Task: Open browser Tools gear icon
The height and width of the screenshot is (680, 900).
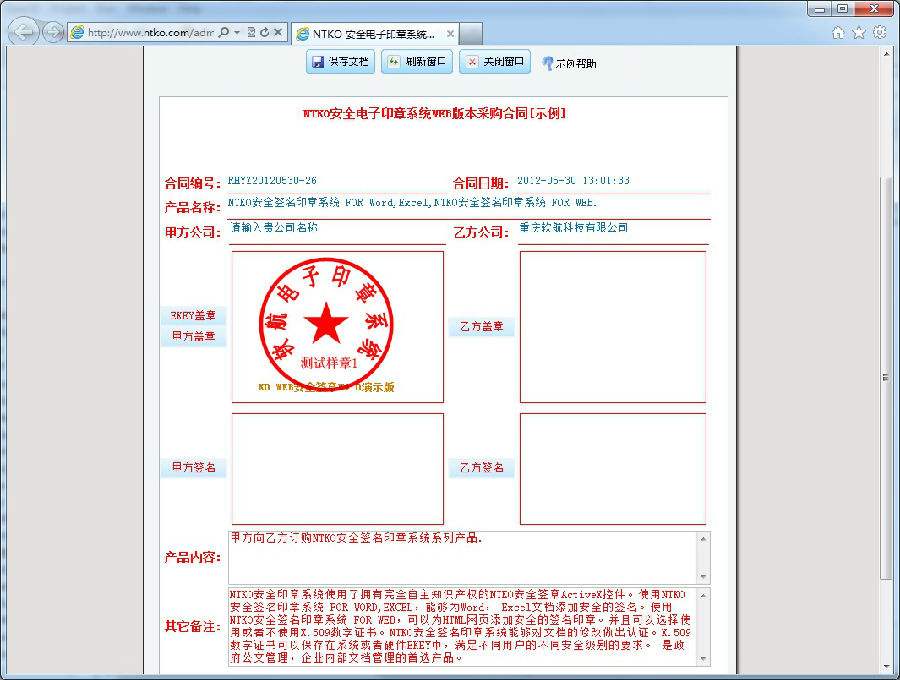Action: click(x=879, y=33)
